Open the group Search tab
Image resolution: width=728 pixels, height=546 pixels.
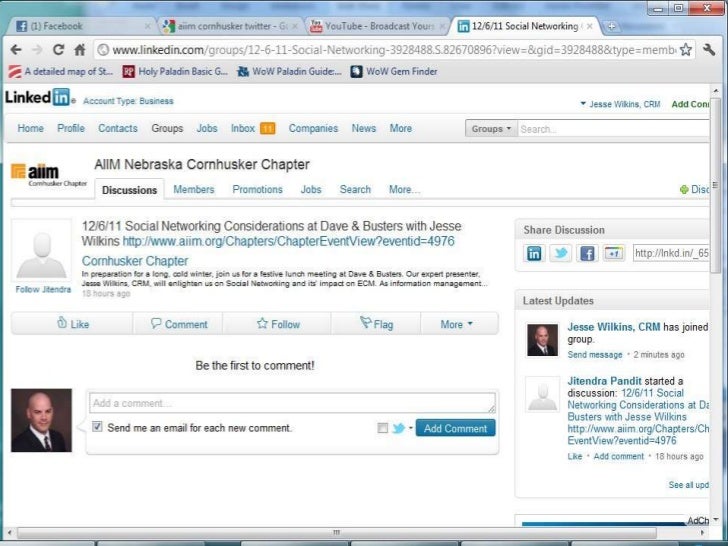coord(355,189)
